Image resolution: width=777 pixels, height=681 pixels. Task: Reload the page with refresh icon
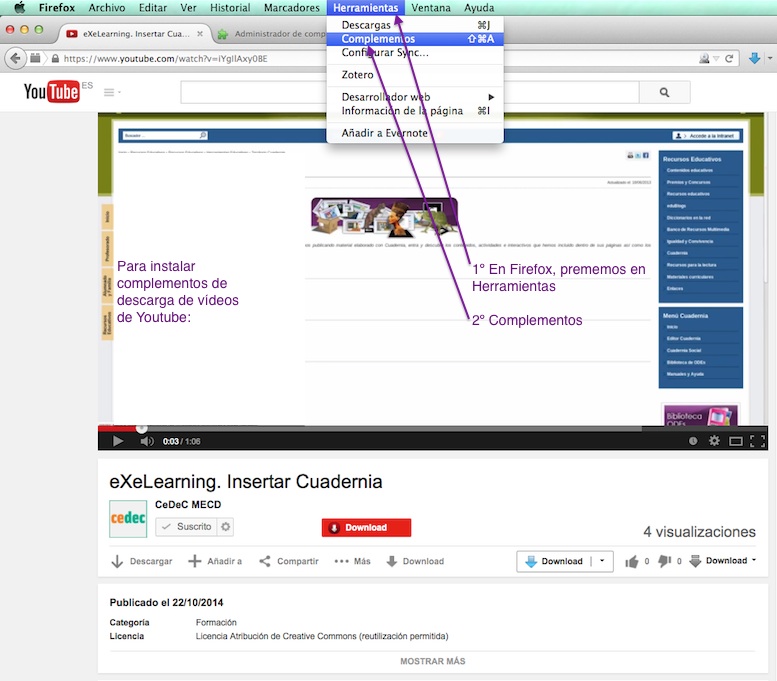pyautogui.click(x=729, y=58)
